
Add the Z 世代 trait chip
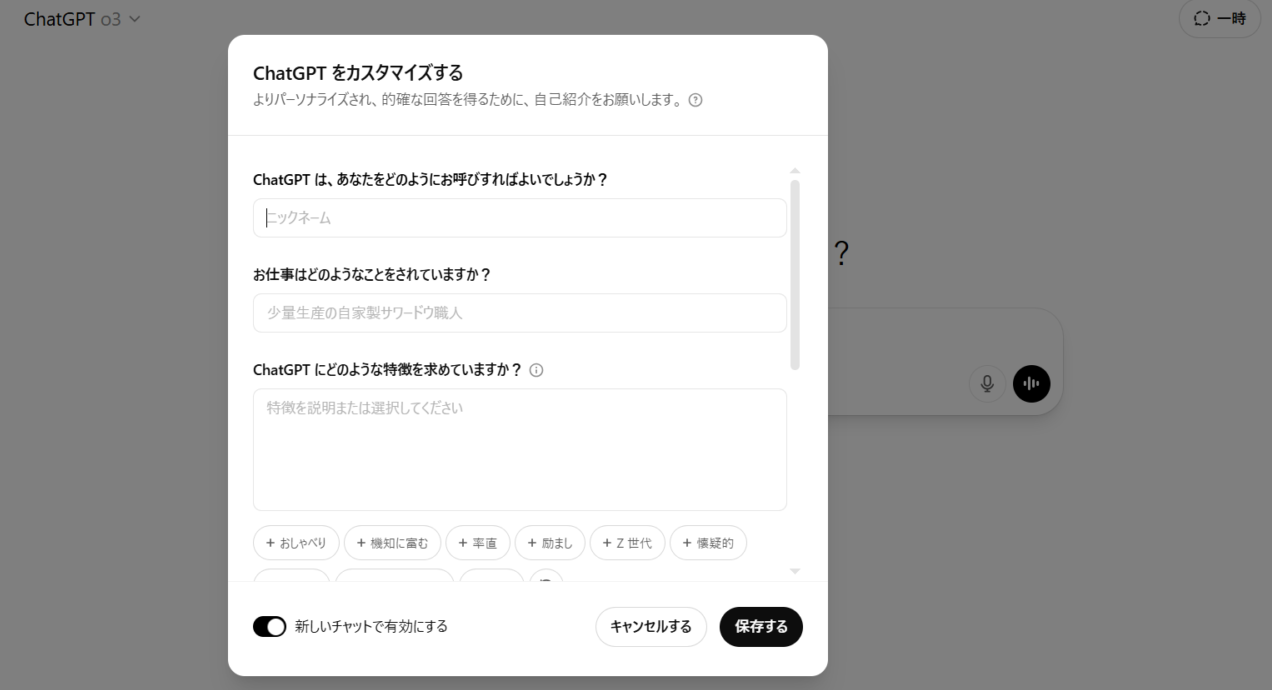point(628,543)
